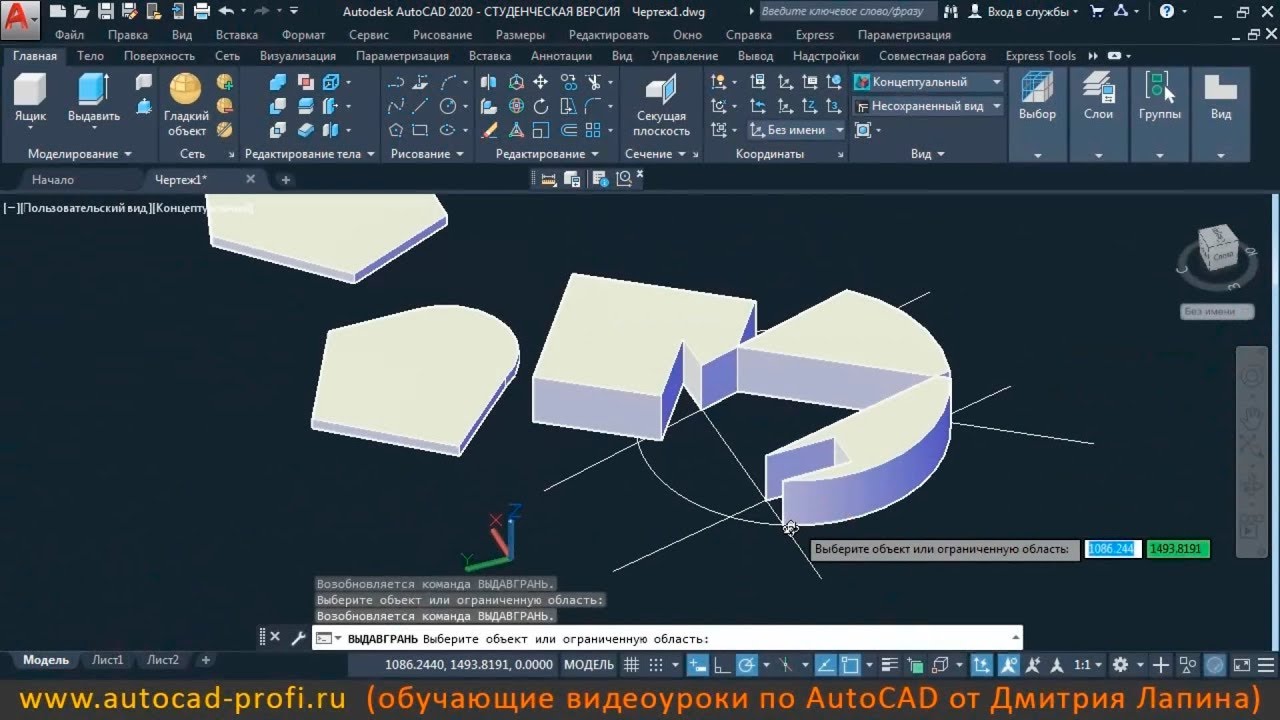The image size is (1280, 720).
Task: Expand the Редактирование panel
Action: 547,154
